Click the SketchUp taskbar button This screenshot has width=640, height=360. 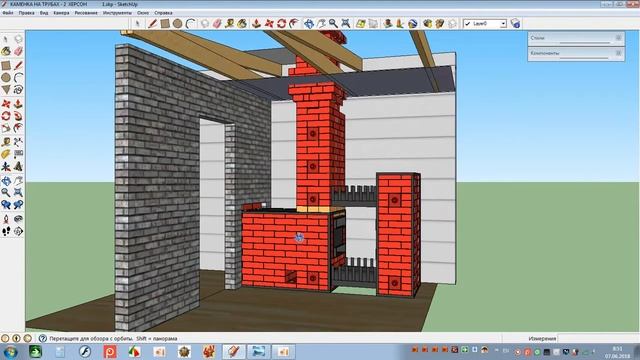pyautogui.click(x=233, y=351)
